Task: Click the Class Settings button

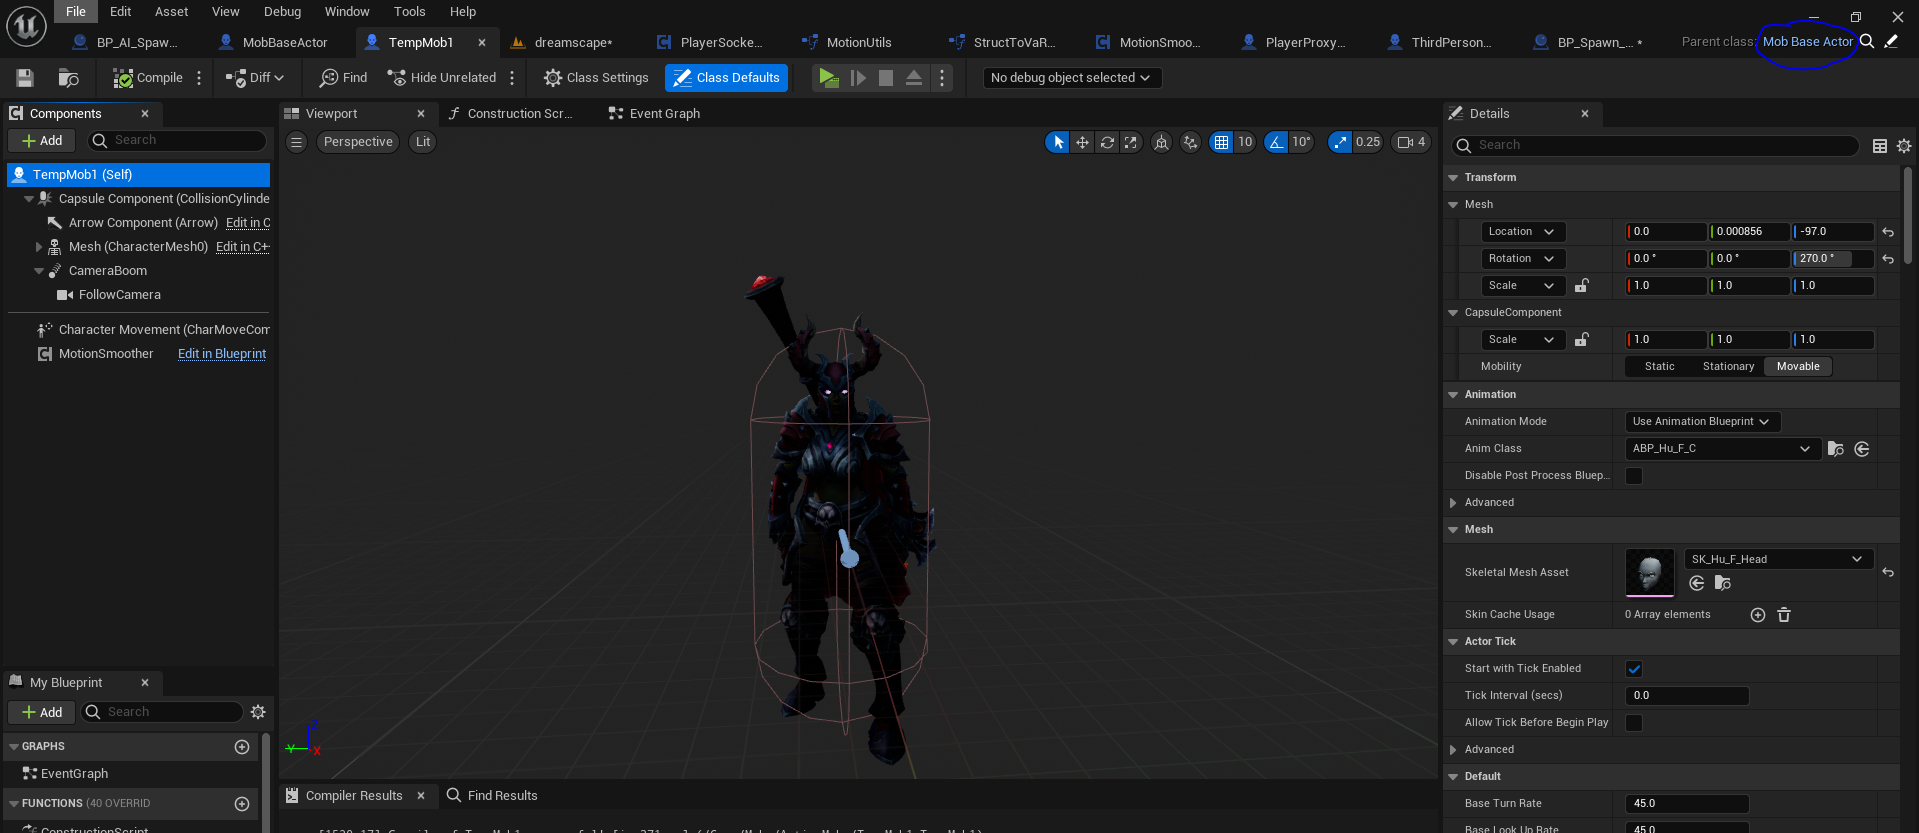Action: [596, 78]
